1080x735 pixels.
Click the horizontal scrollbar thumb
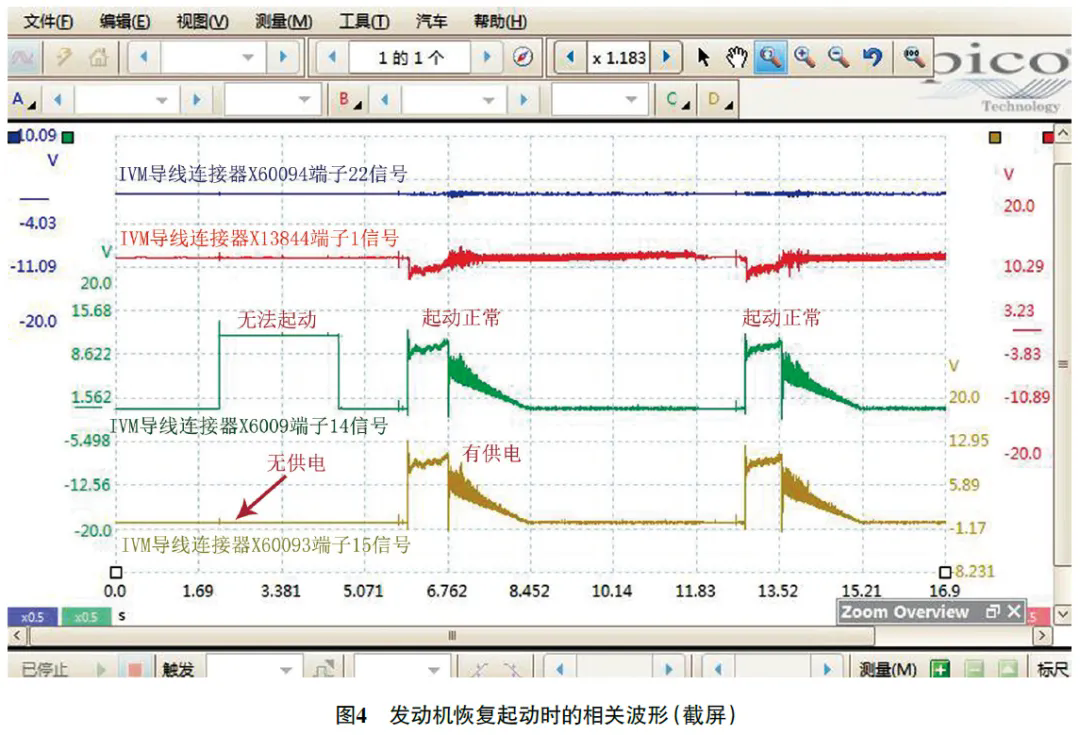click(x=452, y=635)
